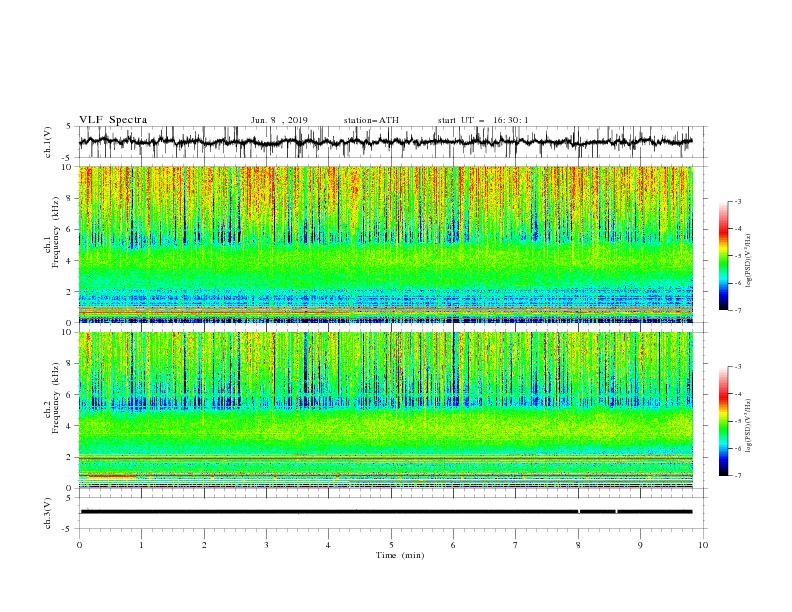The width and height of the screenshot is (792, 612).
Task: Click the first white gap in ch.3 trace
Action: 579,512
